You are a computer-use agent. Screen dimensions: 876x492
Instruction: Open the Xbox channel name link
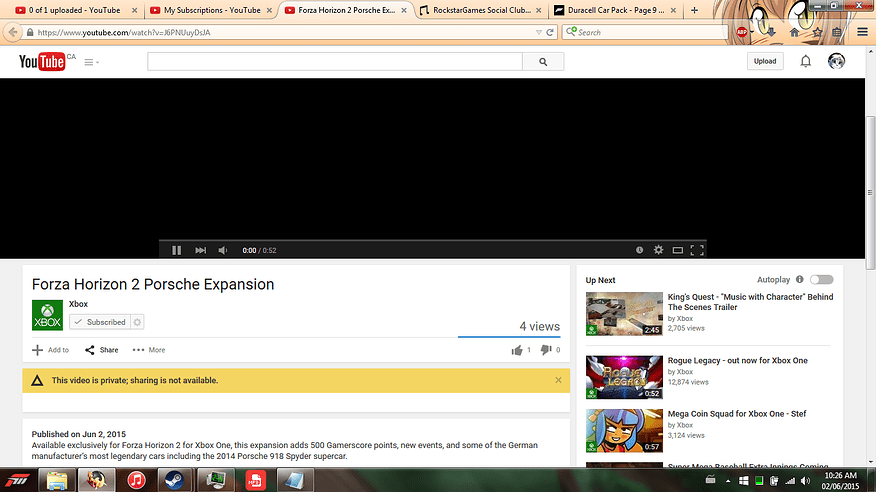[x=78, y=304]
